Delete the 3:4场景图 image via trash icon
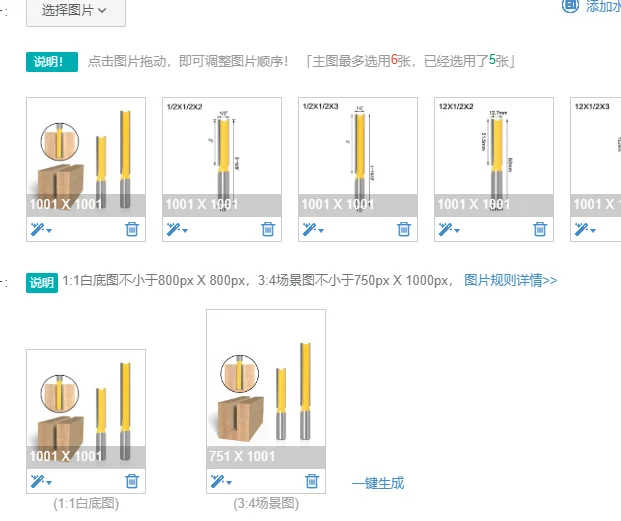Screen dimensions: 621x521 coord(312,481)
